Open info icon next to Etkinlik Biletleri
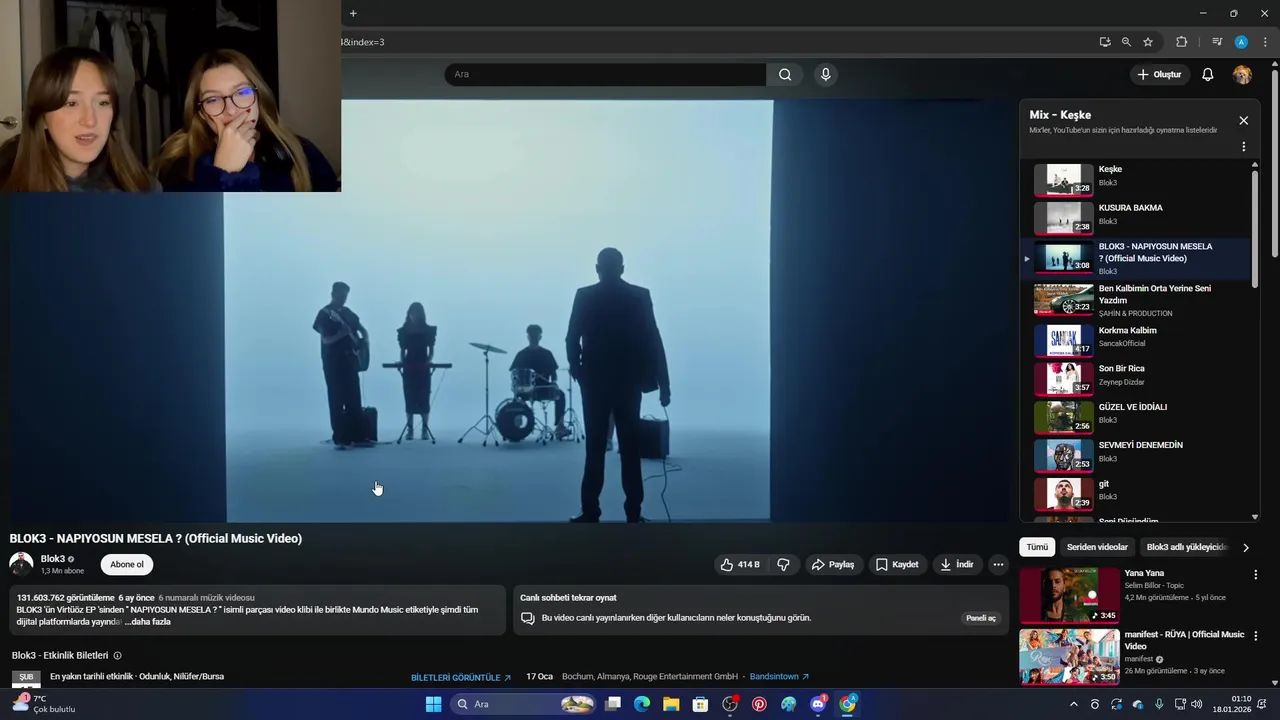The height and width of the screenshot is (720, 1280). [x=117, y=656]
